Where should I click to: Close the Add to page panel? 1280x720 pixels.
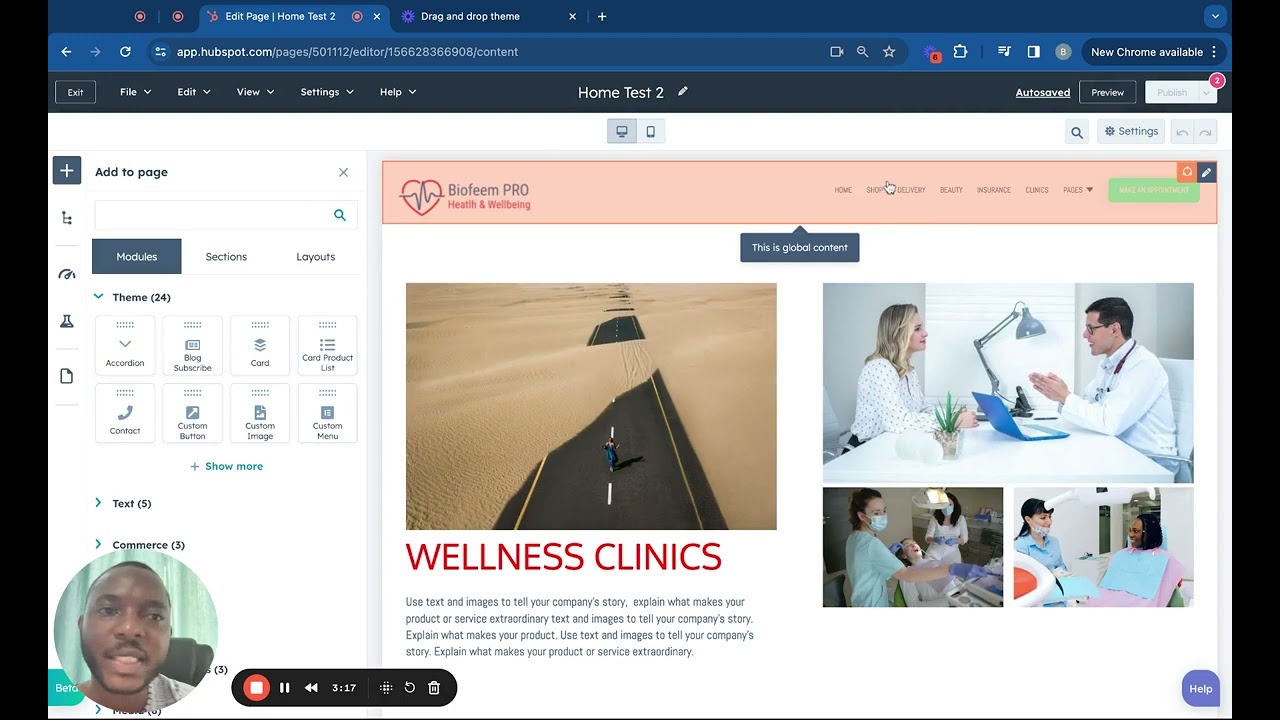click(x=343, y=172)
